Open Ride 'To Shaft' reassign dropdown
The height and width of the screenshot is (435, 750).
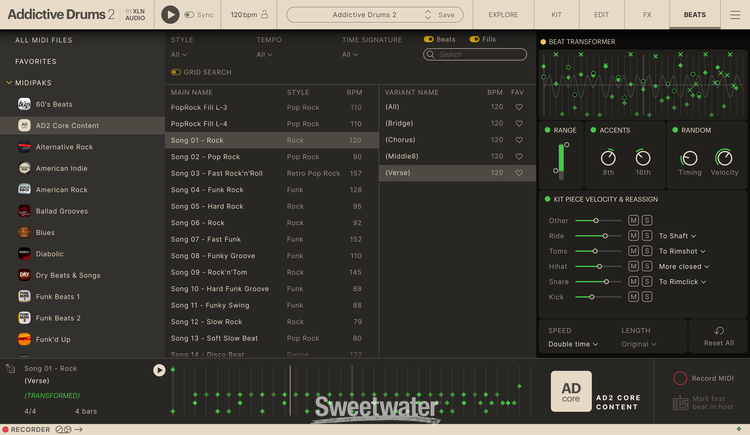click(677, 236)
